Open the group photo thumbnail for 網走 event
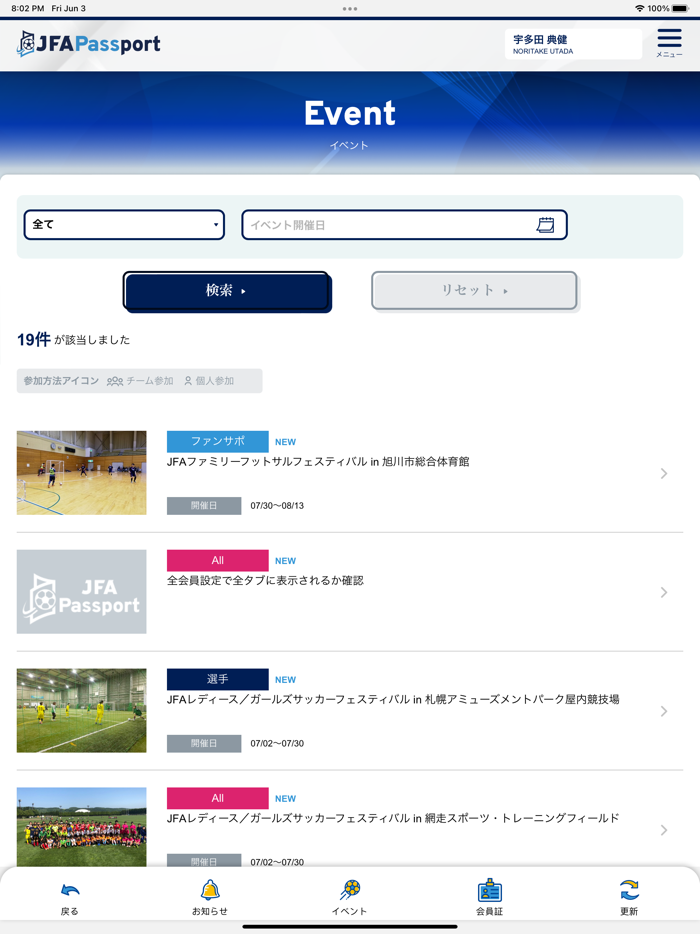The image size is (700, 934). click(x=82, y=827)
